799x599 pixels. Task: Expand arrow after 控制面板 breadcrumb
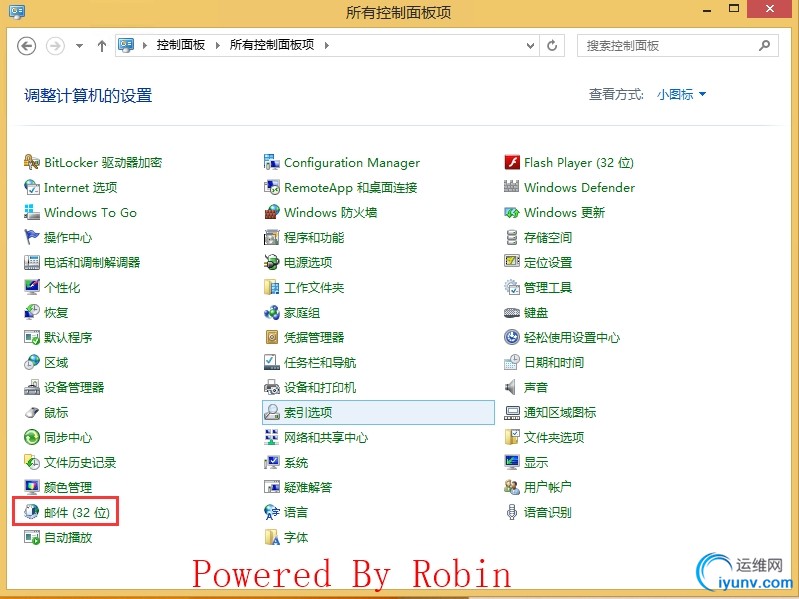pos(218,45)
